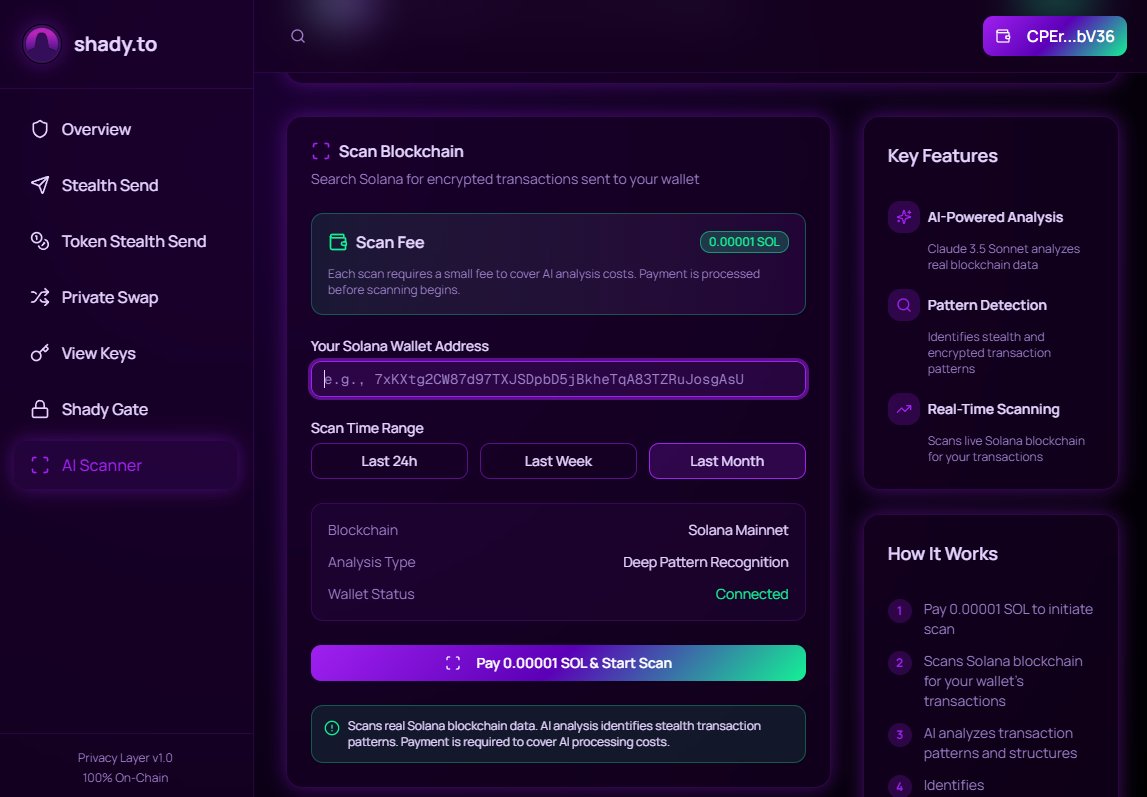Click the Scan Fee wallet icon
Screen dimensions: 1147x797
pyautogui.click(x=338, y=242)
